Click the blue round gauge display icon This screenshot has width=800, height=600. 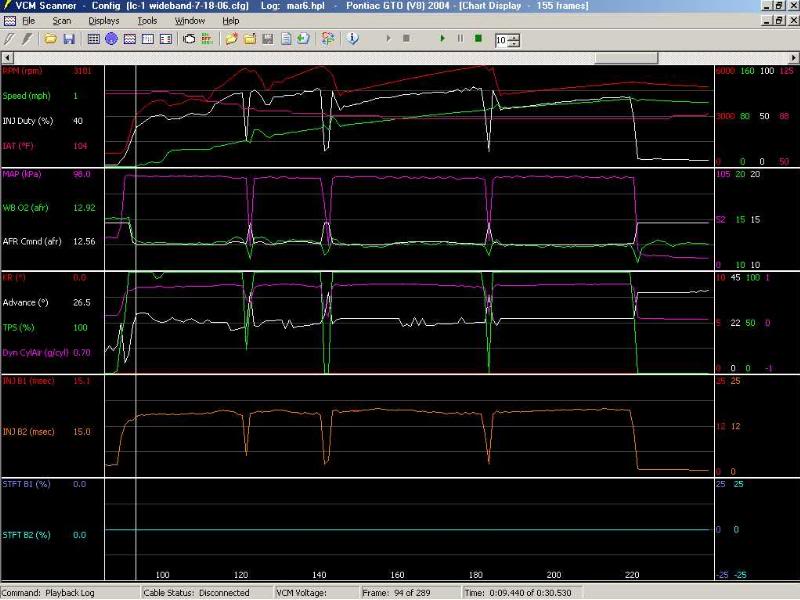point(112,39)
